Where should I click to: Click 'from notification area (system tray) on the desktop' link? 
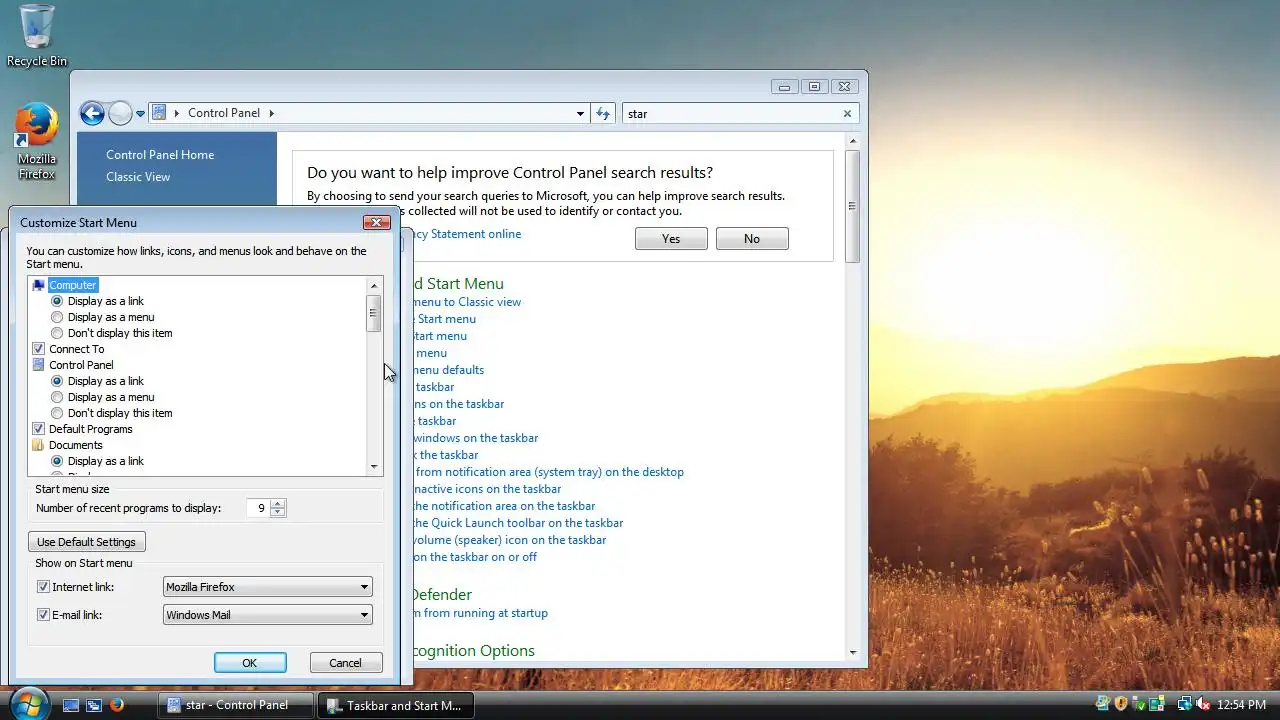click(x=549, y=472)
